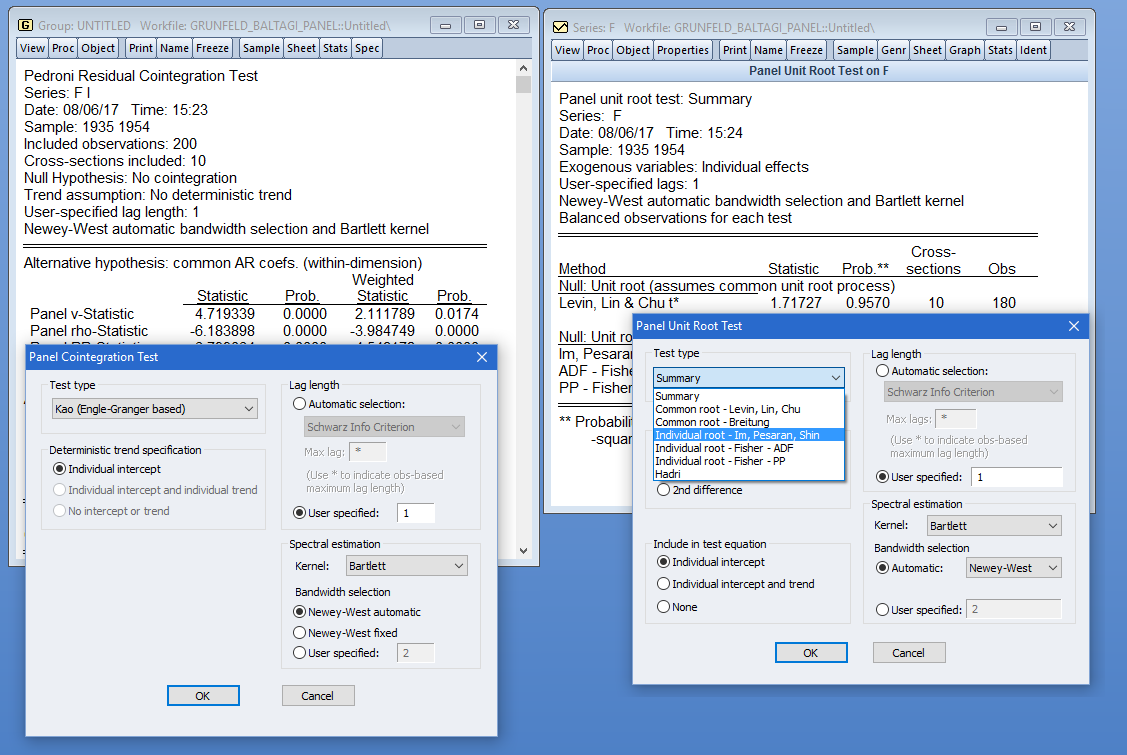The width and height of the screenshot is (1127, 755).
Task: Click Cancel in Panel Cointegration Test dialog
Action: [318, 696]
